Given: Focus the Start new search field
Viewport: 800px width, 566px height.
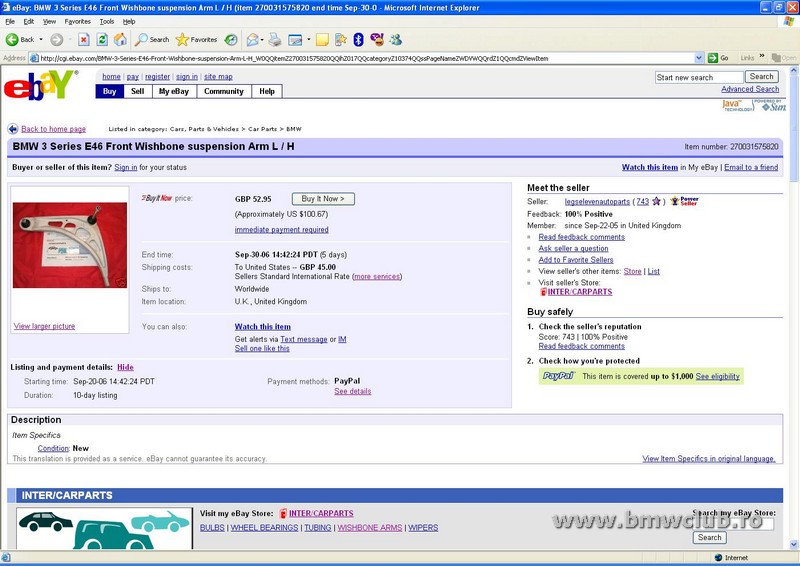Looking at the screenshot, I should click(699, 77).
